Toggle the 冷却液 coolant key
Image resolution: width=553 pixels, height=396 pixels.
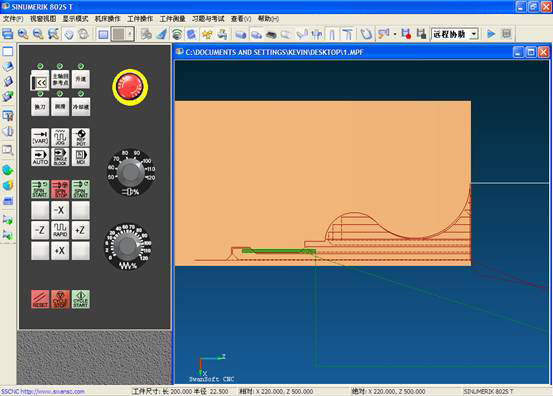tap(80, 106)
